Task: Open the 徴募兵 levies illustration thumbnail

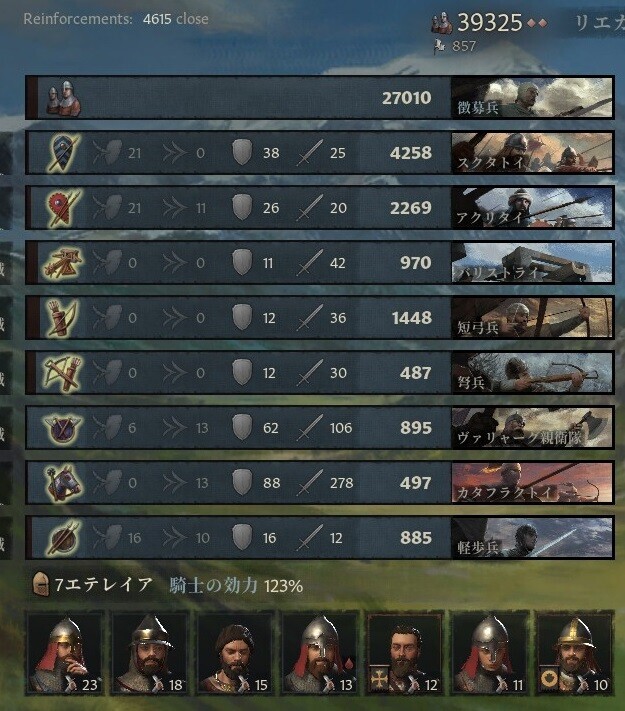Action: [532, 98]
